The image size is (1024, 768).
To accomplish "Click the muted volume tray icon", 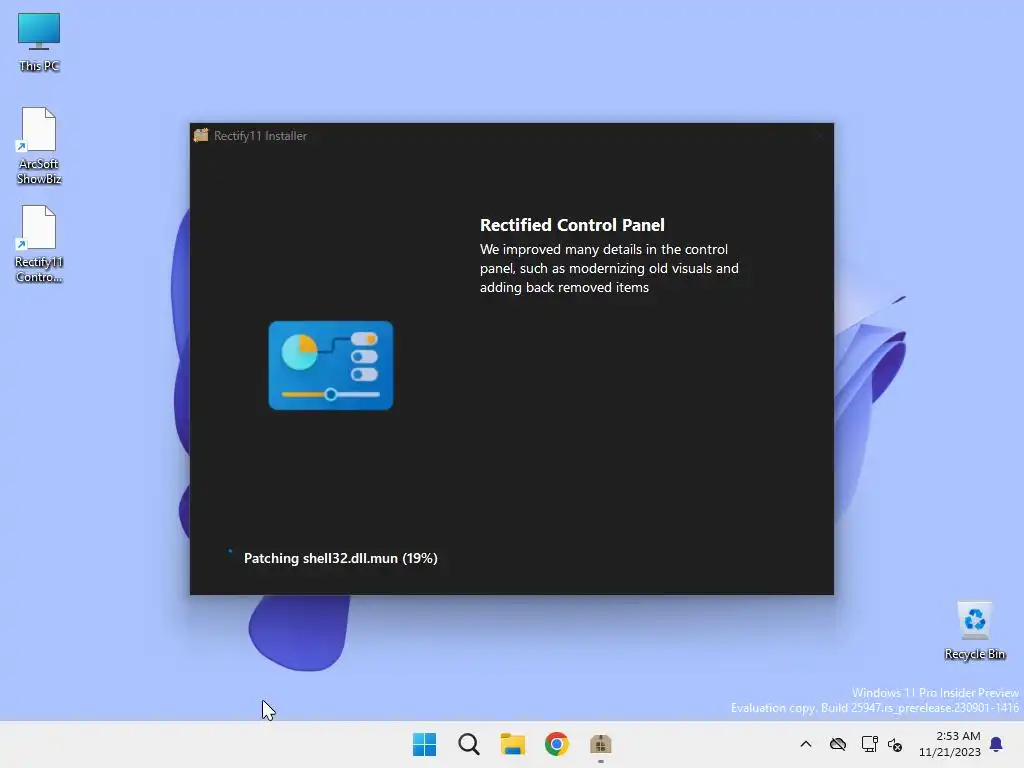I will (x=895, y=744).
